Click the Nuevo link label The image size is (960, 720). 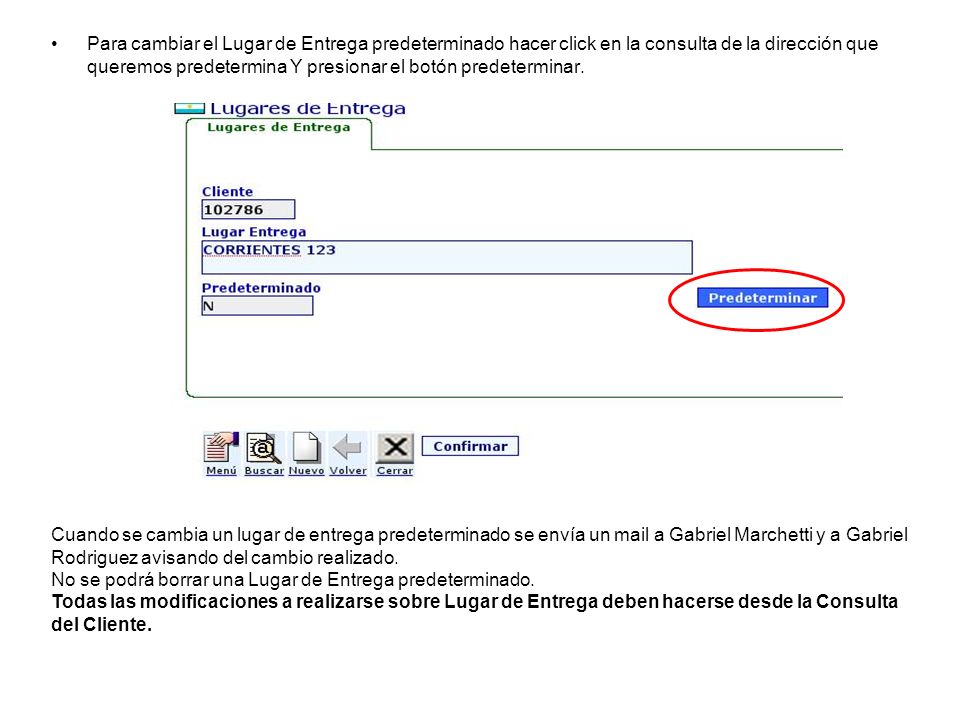306,471
